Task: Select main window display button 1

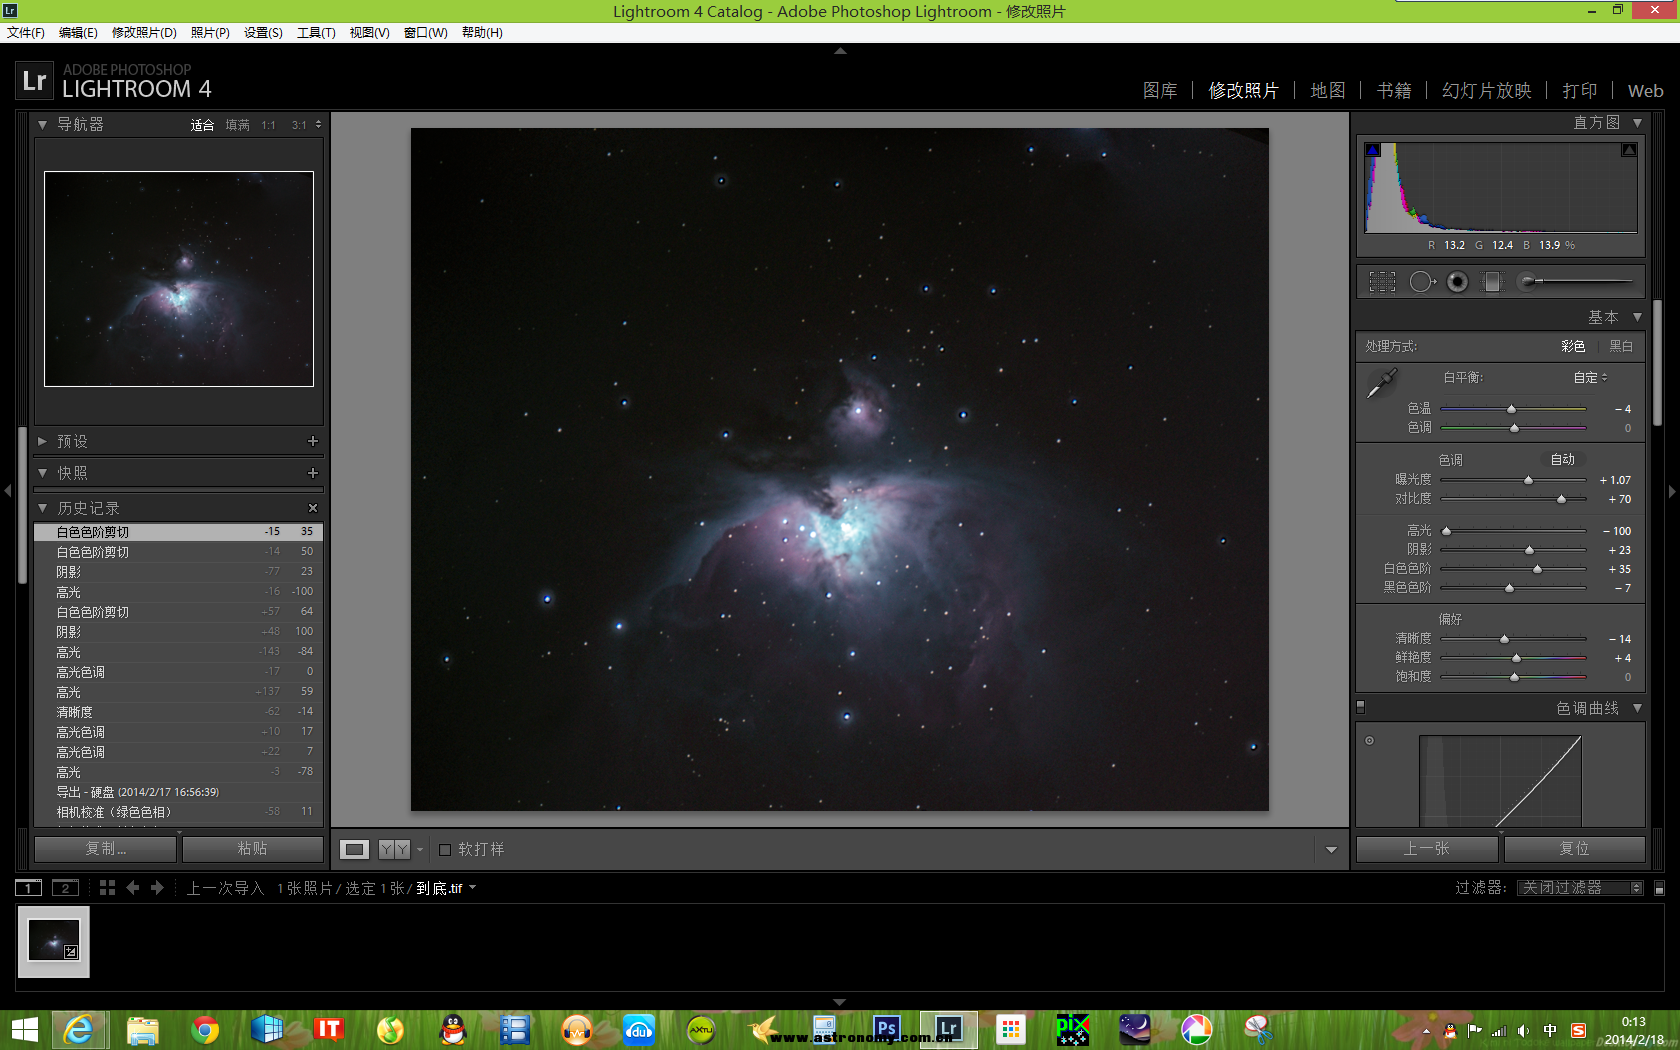Action: [x=29, y=888]
